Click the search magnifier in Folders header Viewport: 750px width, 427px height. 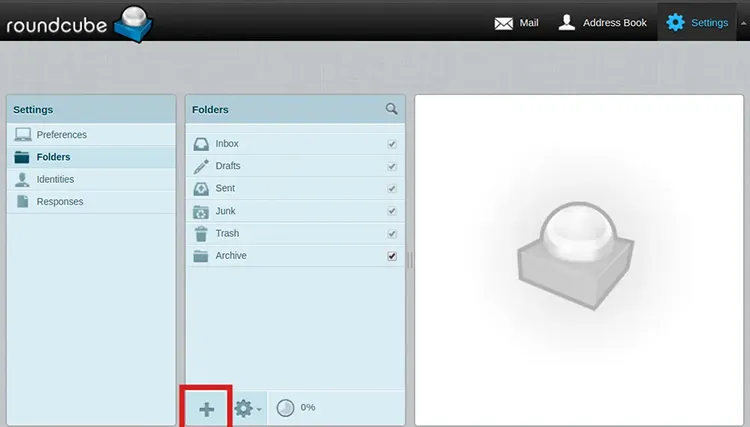pos(392,109)
